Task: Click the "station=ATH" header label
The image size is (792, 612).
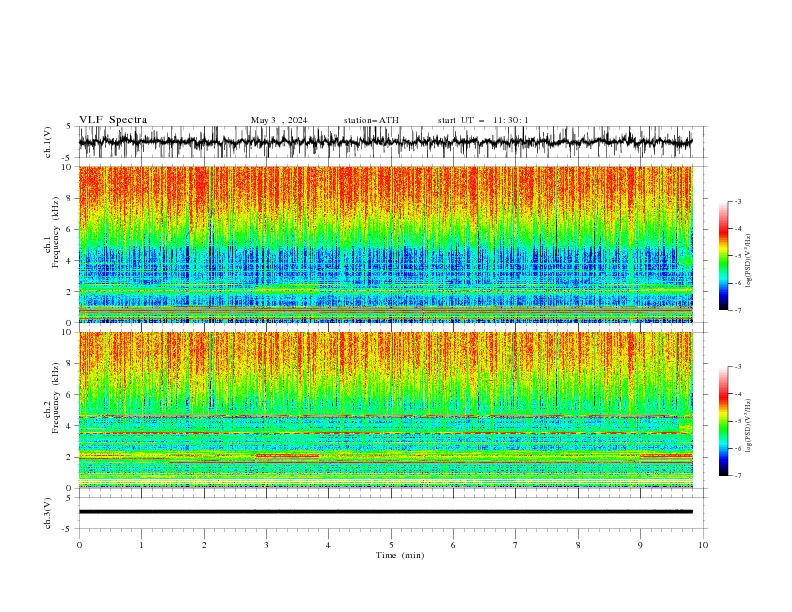Action: point(371,120)
